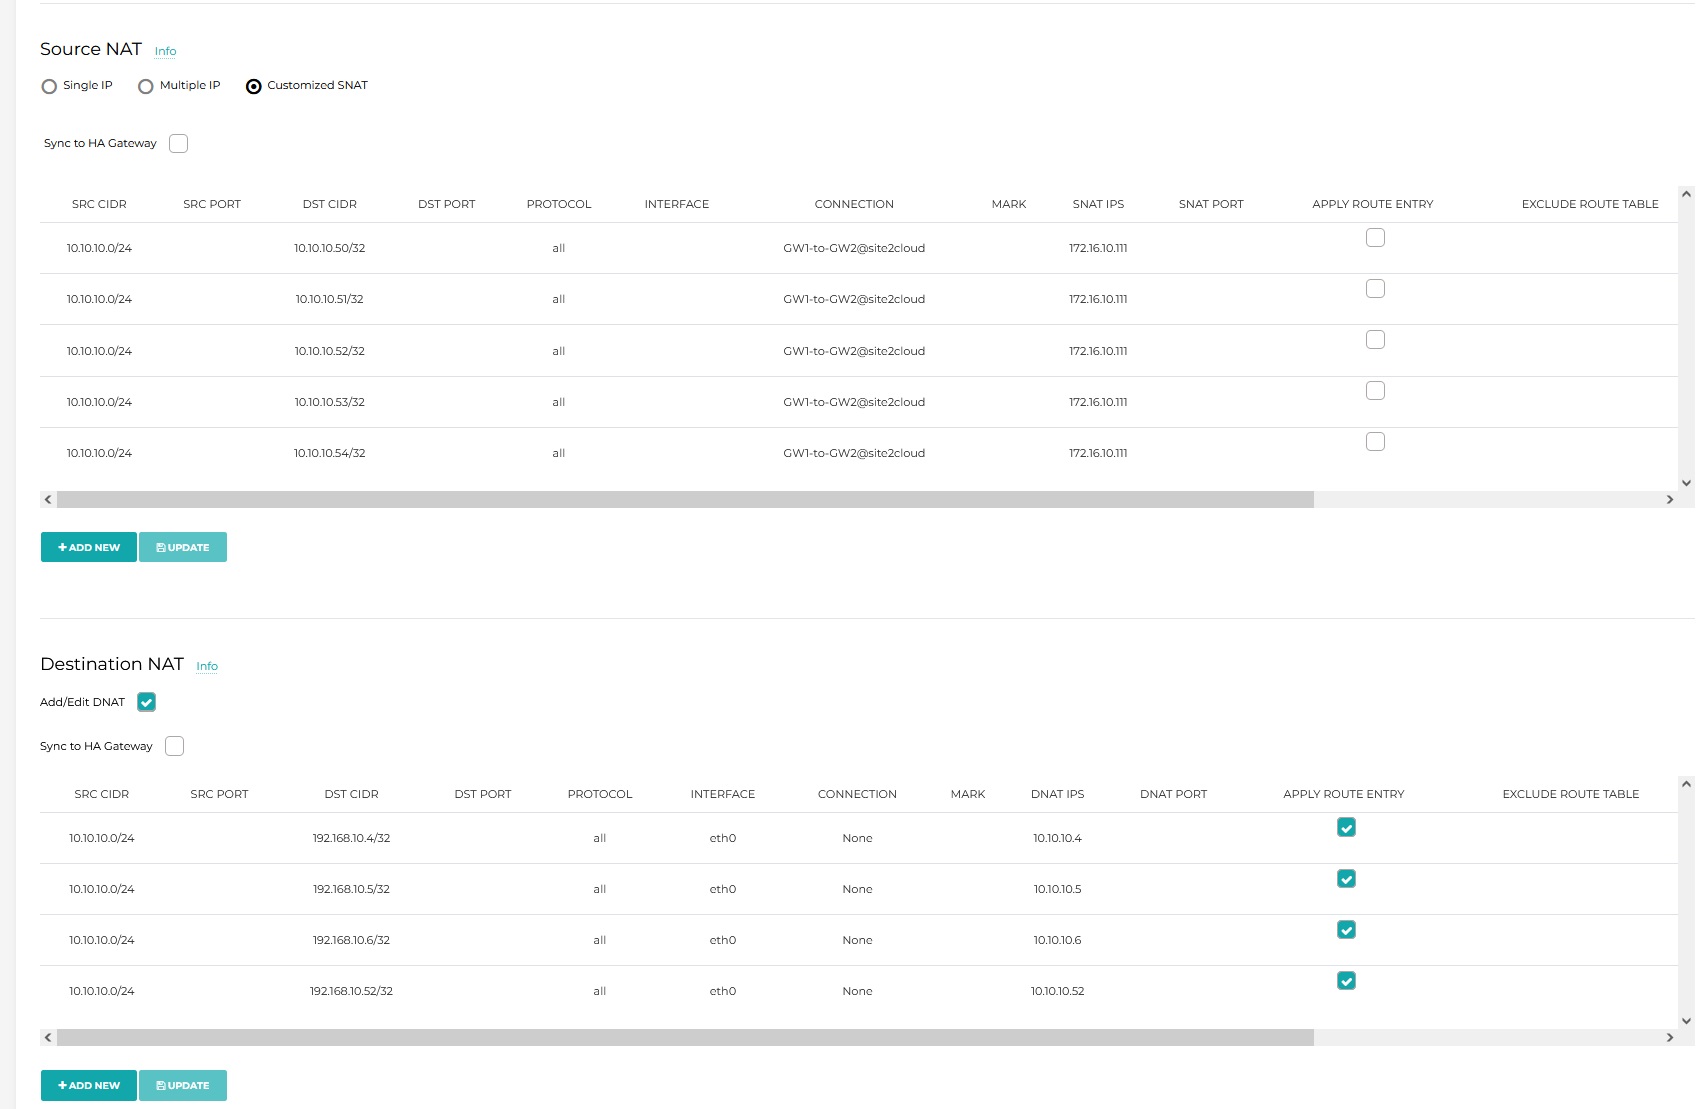The image size is (1704, 1109).
Task: Click DNAT DST CIDR cell 192.168.10.4/32
Action: coord(351,838)
